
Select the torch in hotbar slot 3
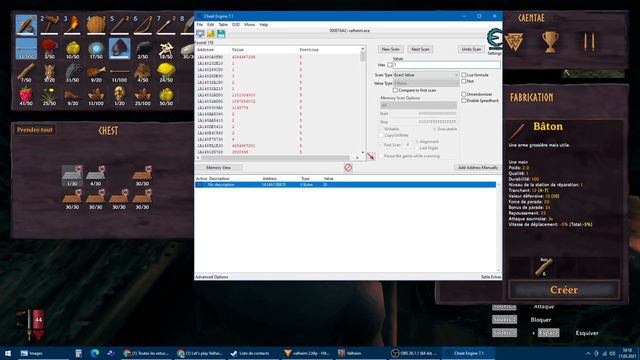[73, 25]
